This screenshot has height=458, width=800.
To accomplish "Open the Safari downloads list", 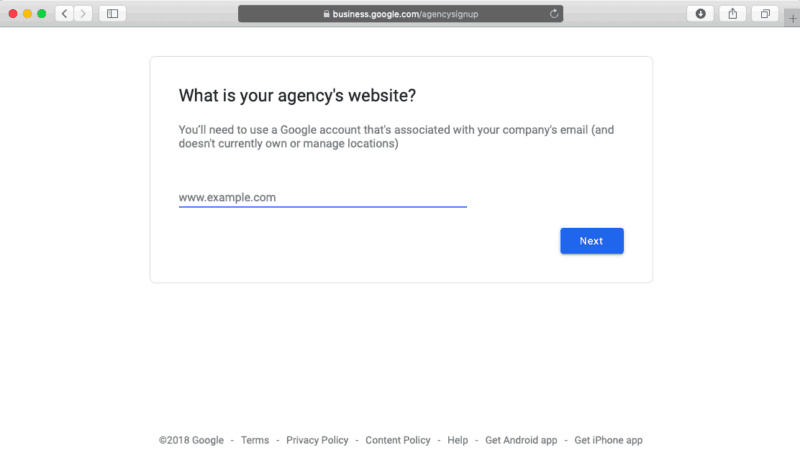I will (x=700, y=14).
